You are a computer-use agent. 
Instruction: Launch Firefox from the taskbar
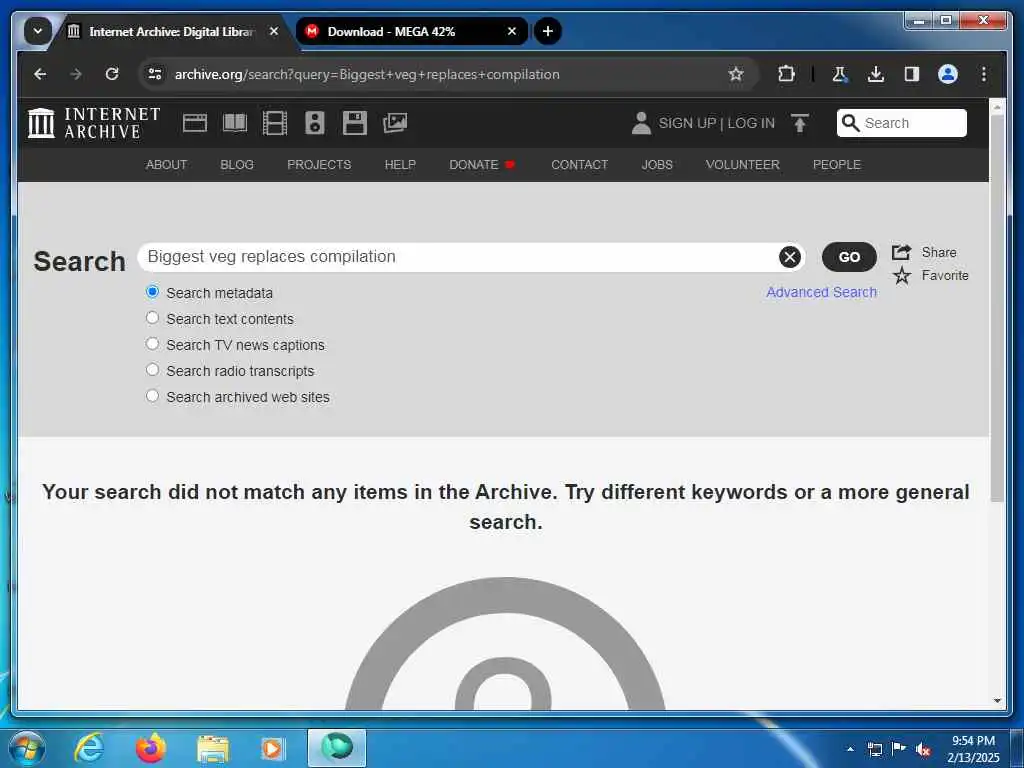[x=151, y=748]
